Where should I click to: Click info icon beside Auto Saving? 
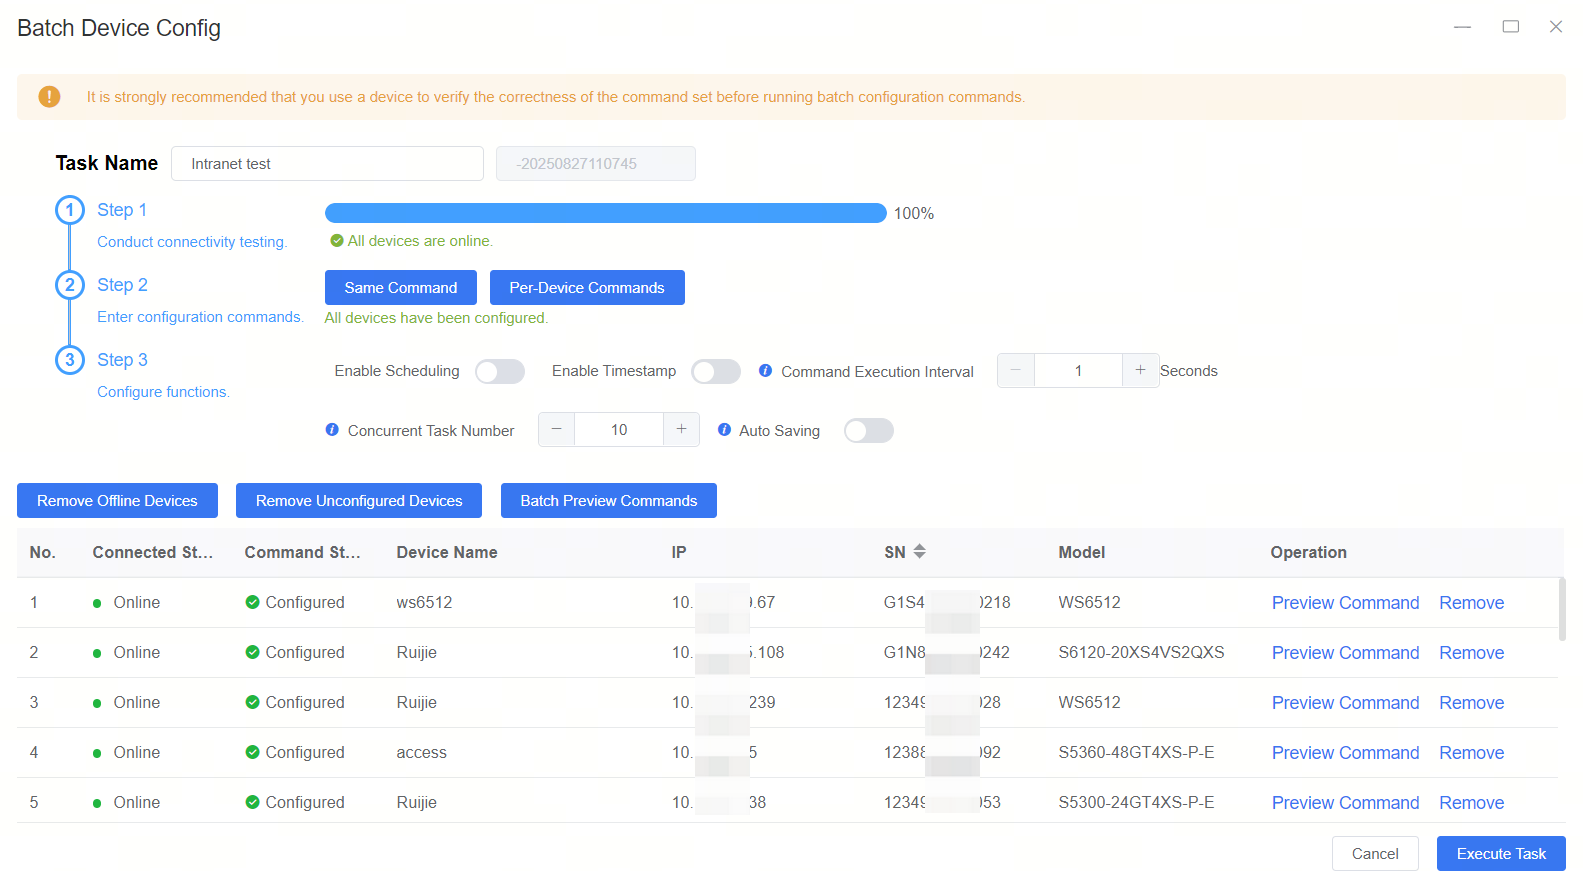click(724, 430)
